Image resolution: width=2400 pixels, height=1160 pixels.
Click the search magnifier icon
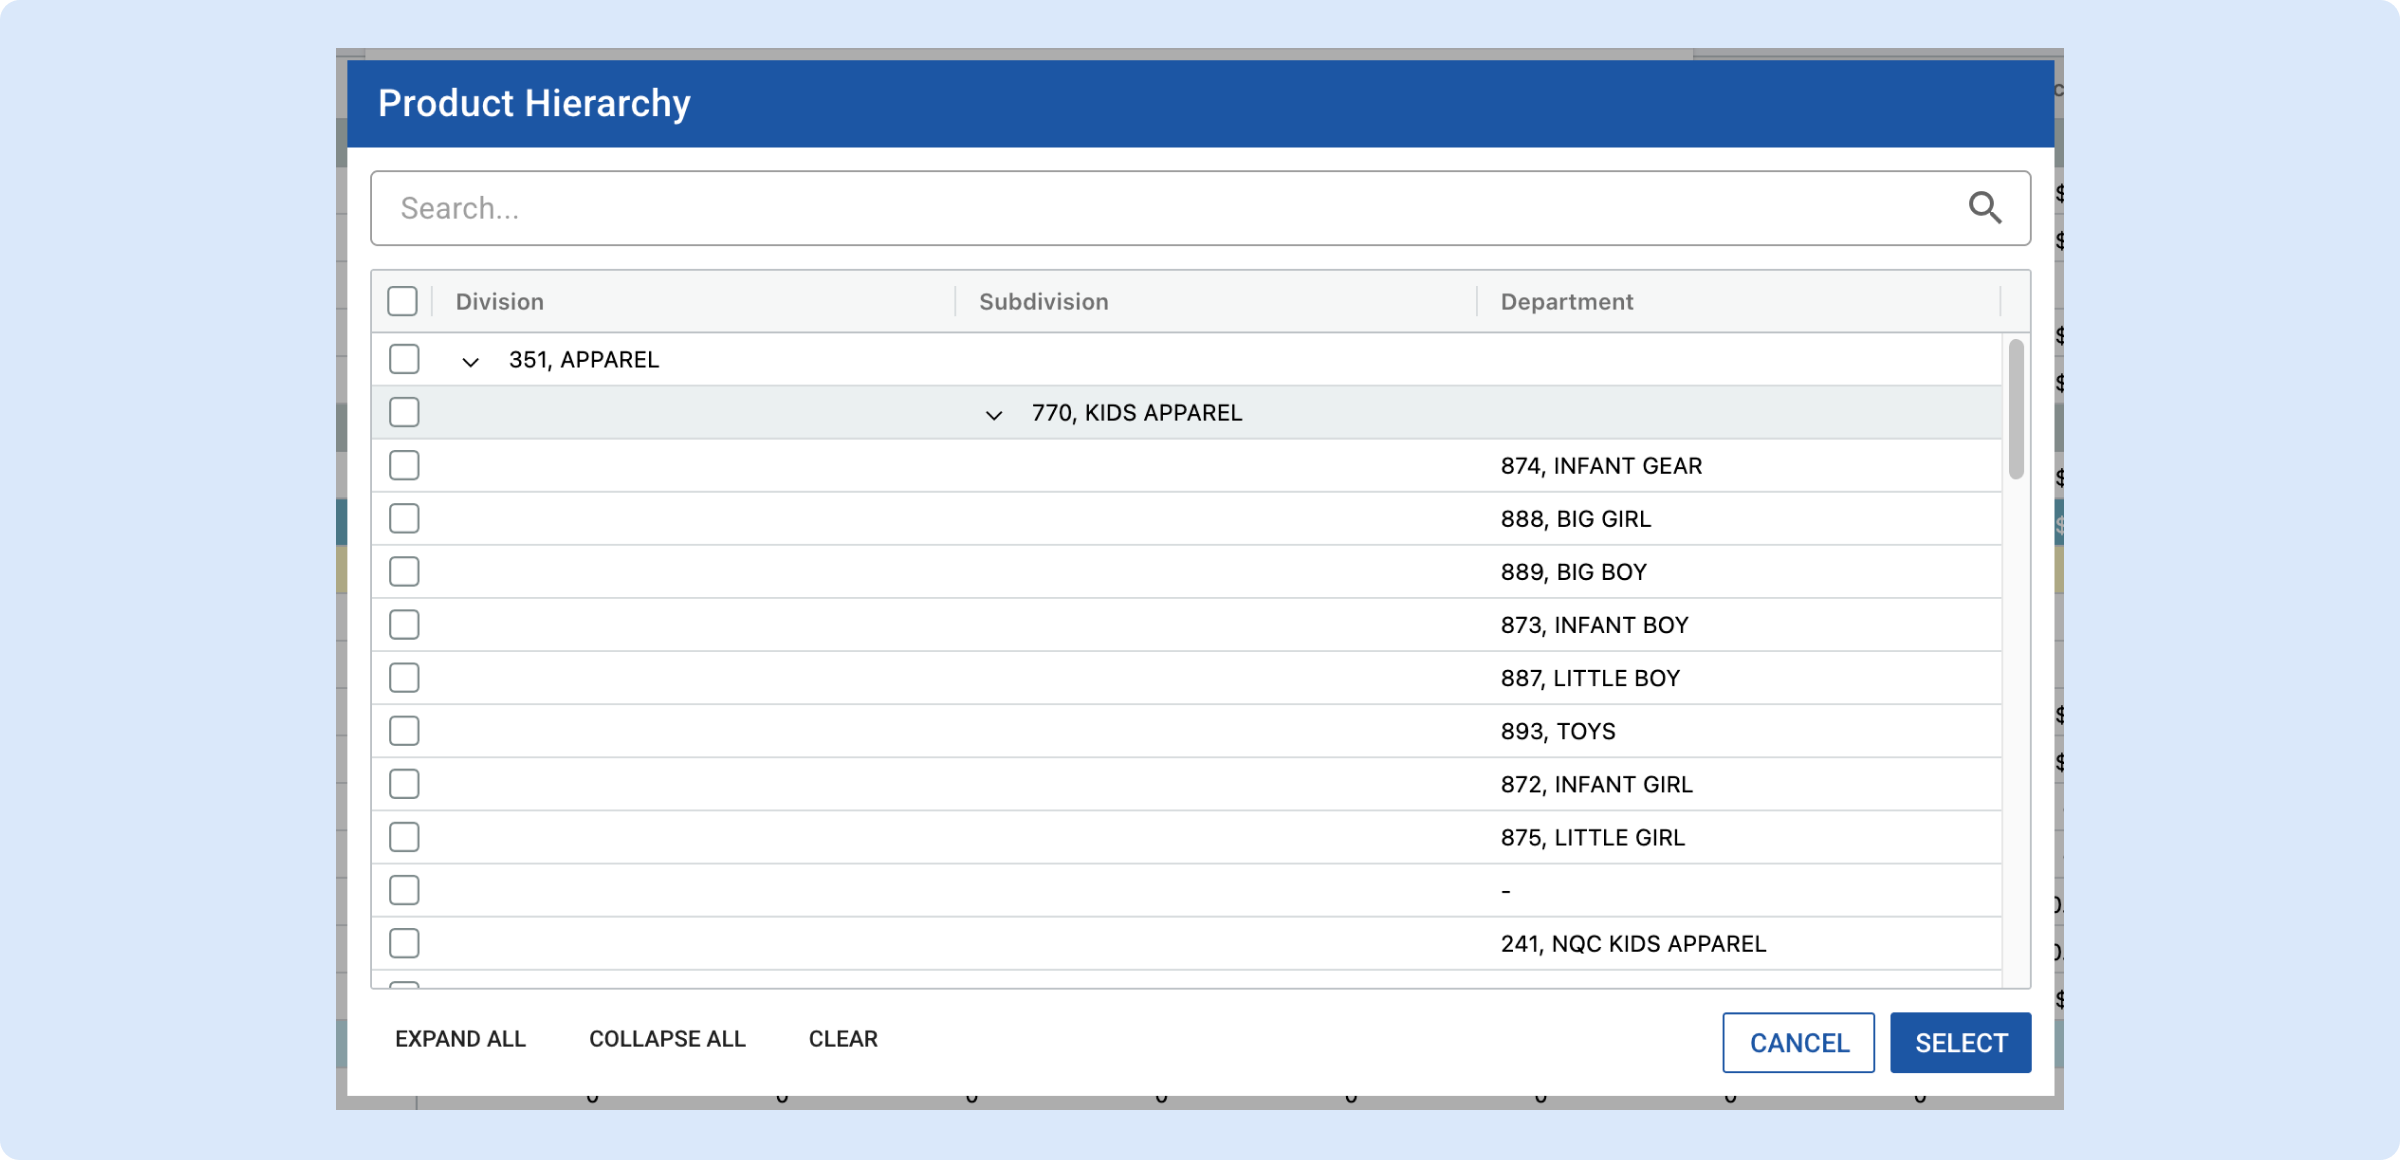[1984, 208]
